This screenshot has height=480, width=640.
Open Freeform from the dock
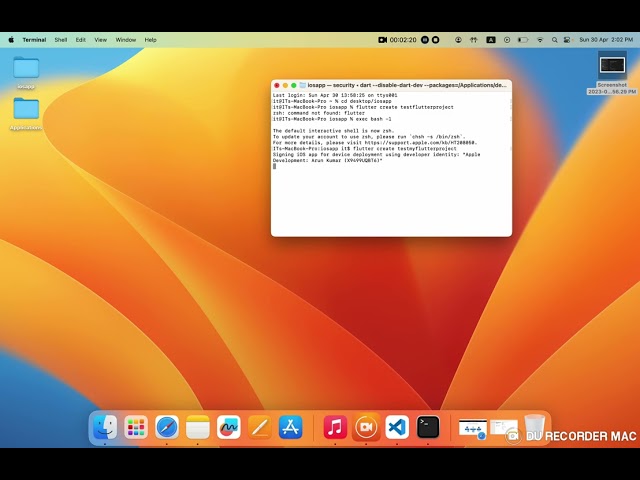tap(228, 427)
